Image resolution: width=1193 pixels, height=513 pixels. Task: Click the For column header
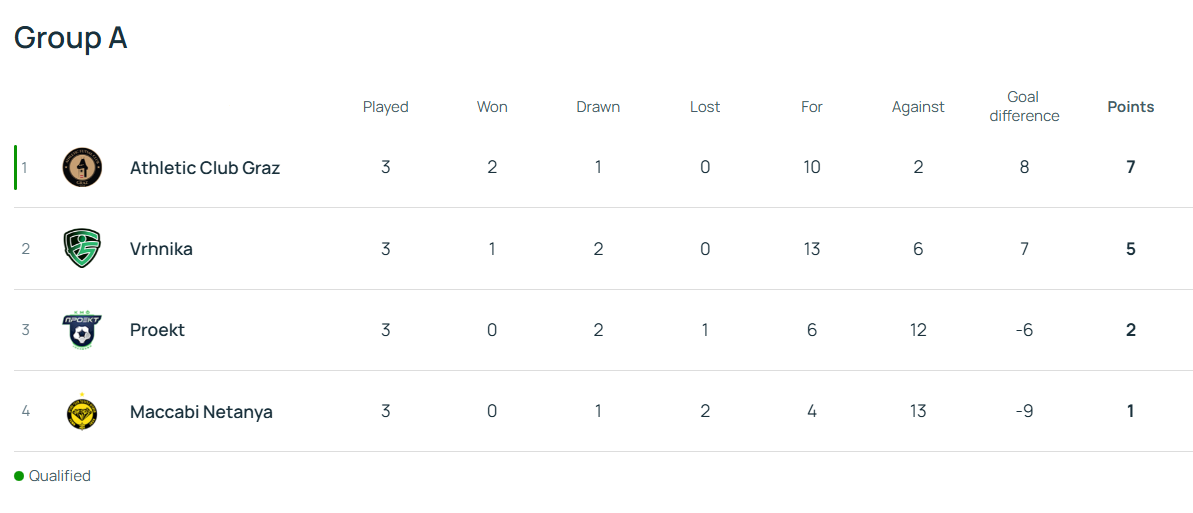812,107
